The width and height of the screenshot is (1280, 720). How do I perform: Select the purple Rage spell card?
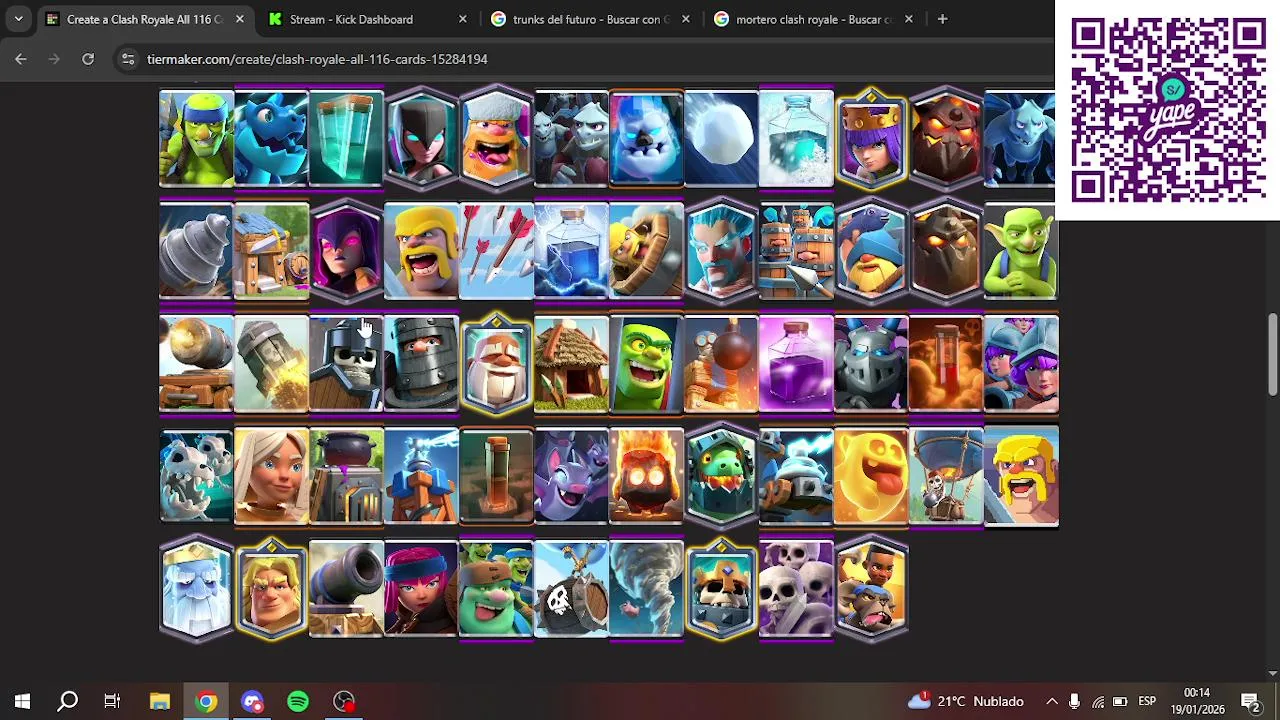click(x=796, y=364)
